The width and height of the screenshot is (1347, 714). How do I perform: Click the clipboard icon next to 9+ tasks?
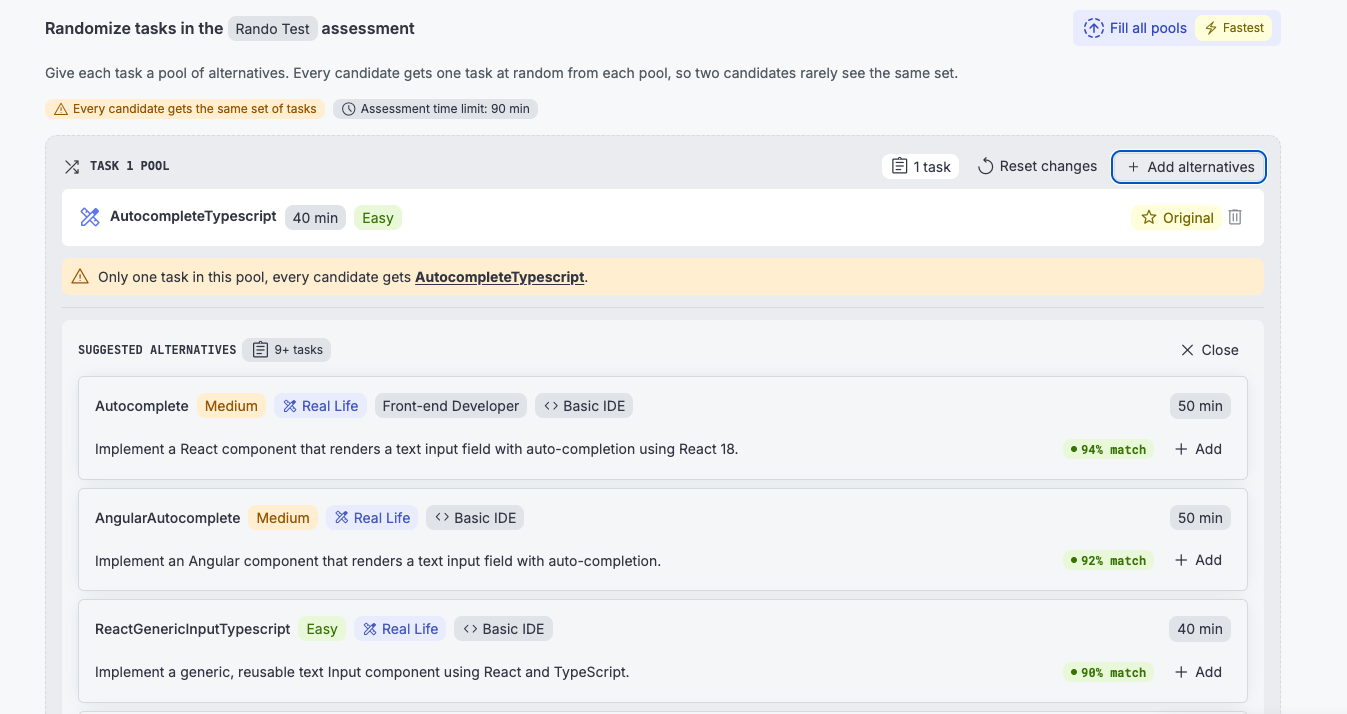tap(260, 350)
